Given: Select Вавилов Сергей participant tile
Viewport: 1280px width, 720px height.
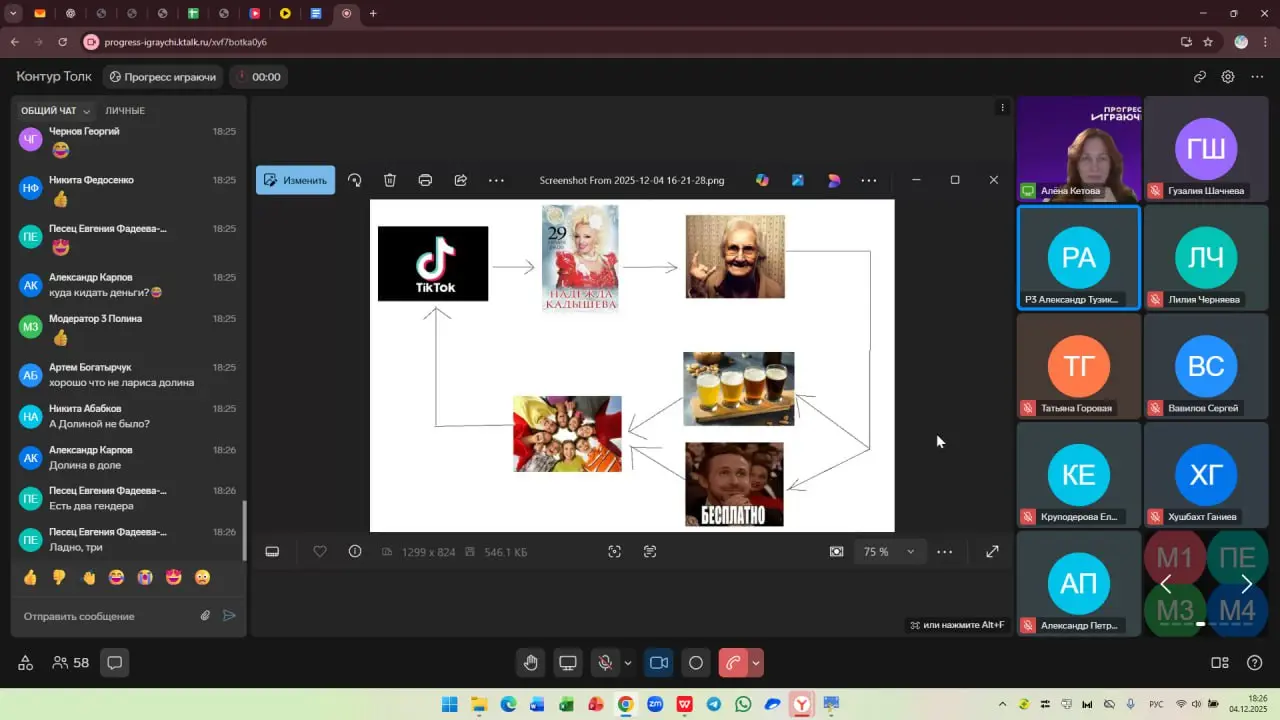Looking at the screenshot, I should (1206, 366).
